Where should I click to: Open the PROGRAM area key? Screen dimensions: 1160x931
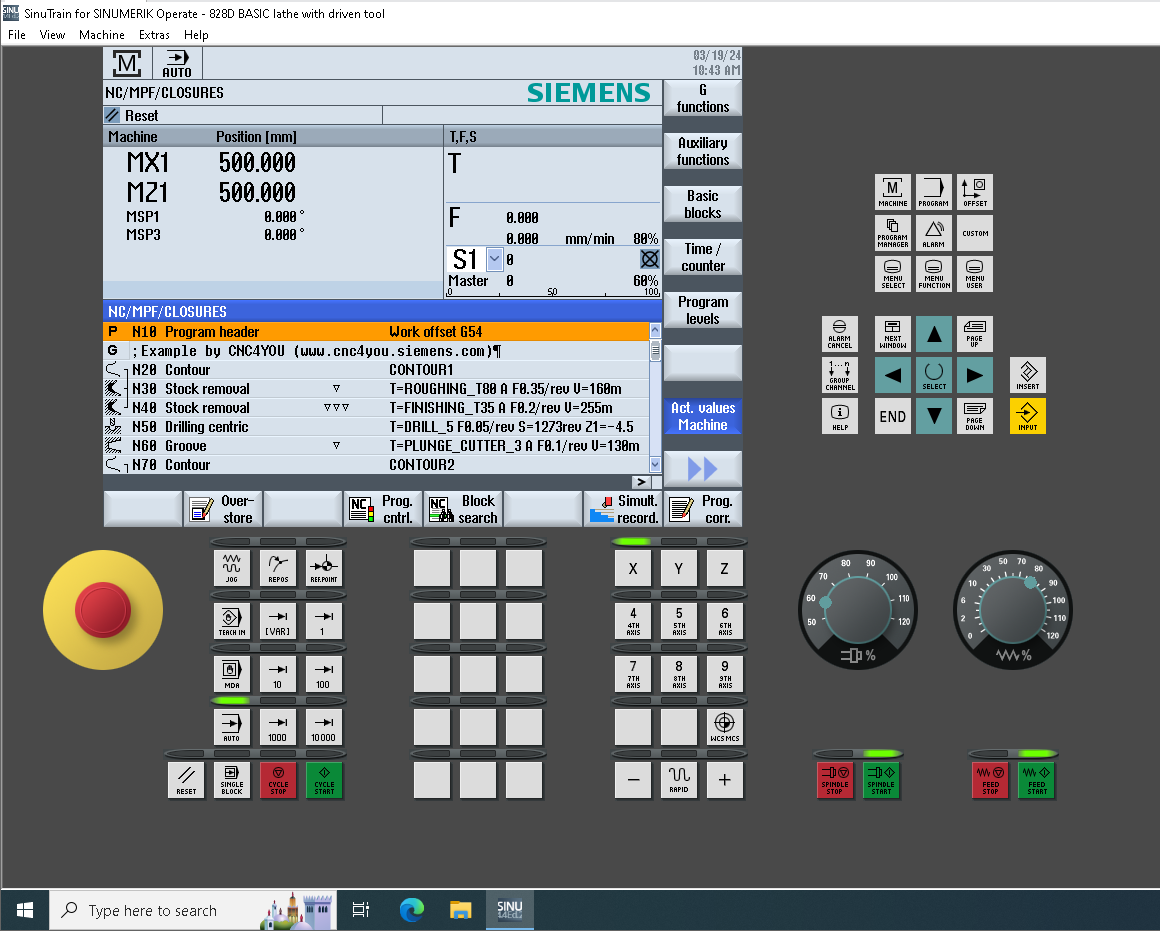(x=934, y=192)
